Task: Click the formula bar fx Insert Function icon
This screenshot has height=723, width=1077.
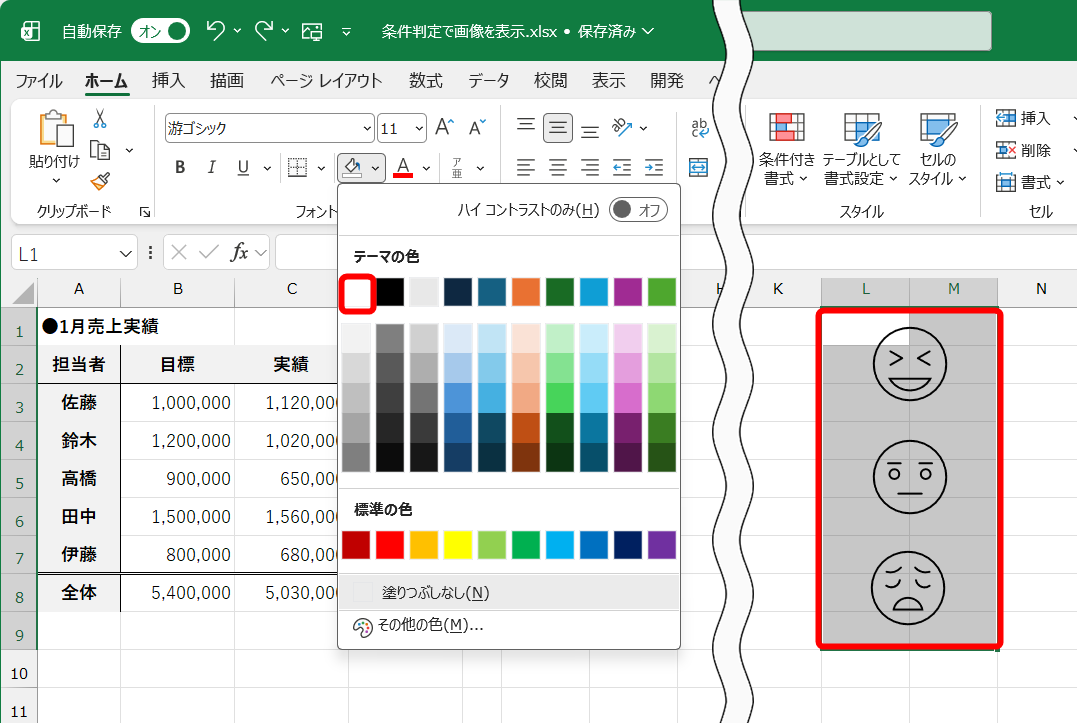Action: pyautogui.click(x=238, y=253)
